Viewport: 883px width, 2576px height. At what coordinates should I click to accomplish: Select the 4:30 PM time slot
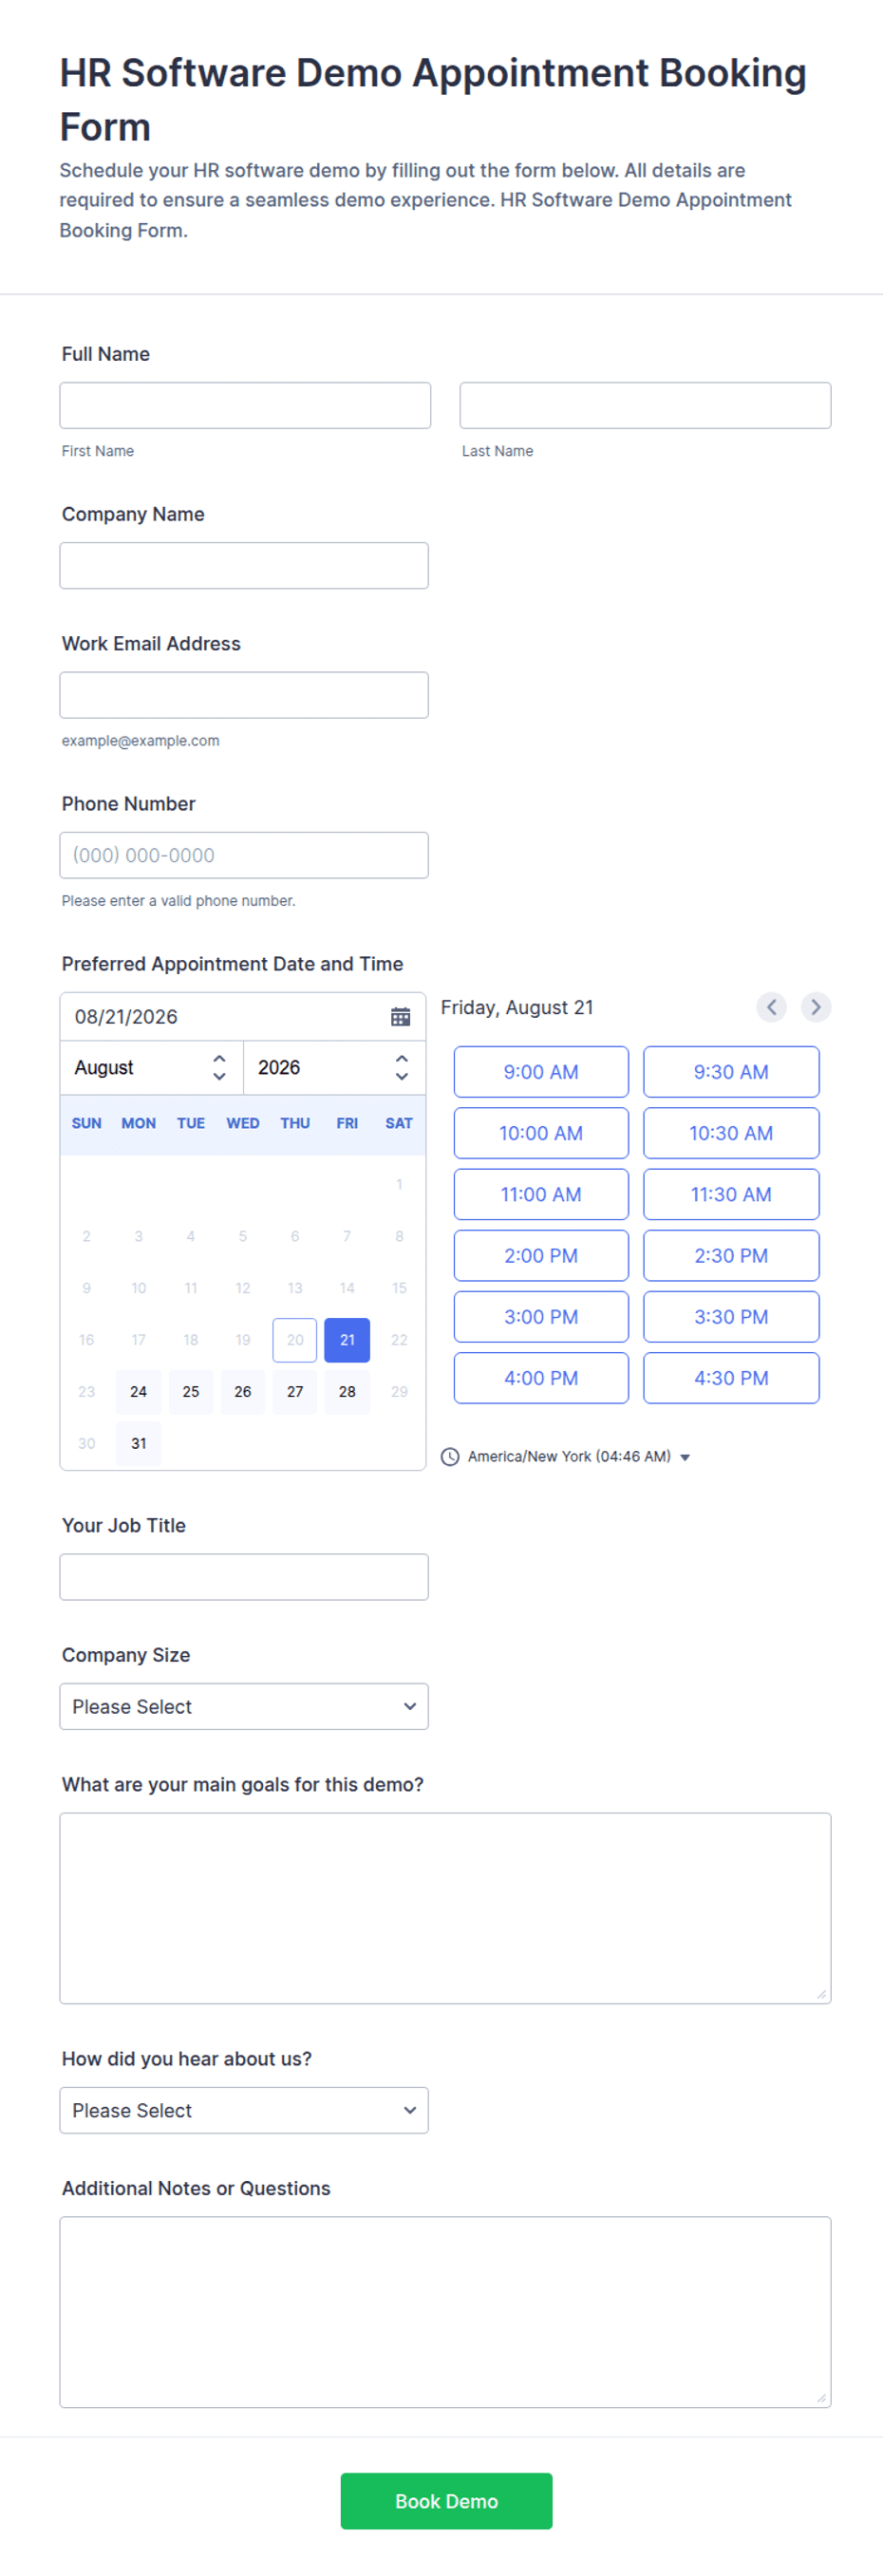[731, 1378]
